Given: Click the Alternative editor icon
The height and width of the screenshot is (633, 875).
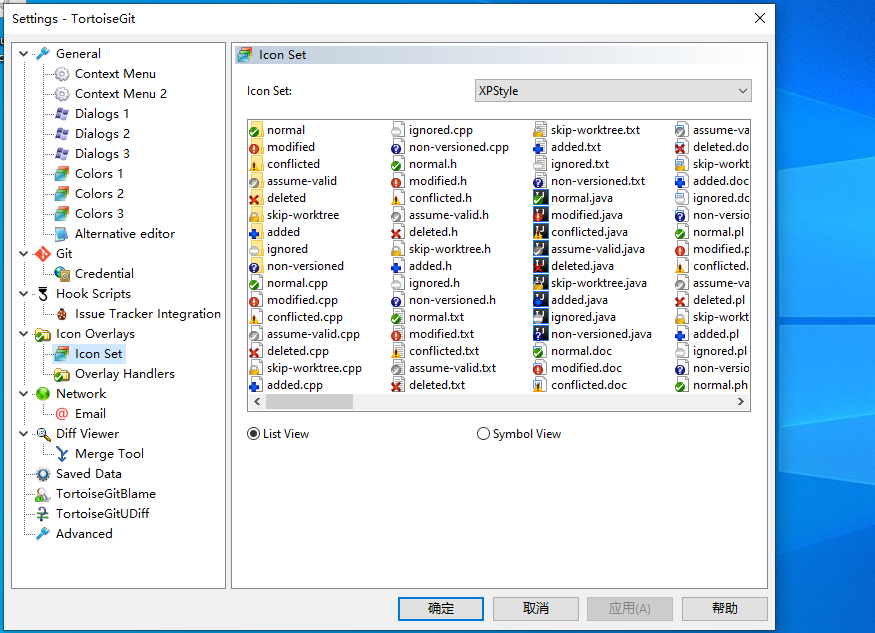Looking at the screenshot, I should (62, 234).
